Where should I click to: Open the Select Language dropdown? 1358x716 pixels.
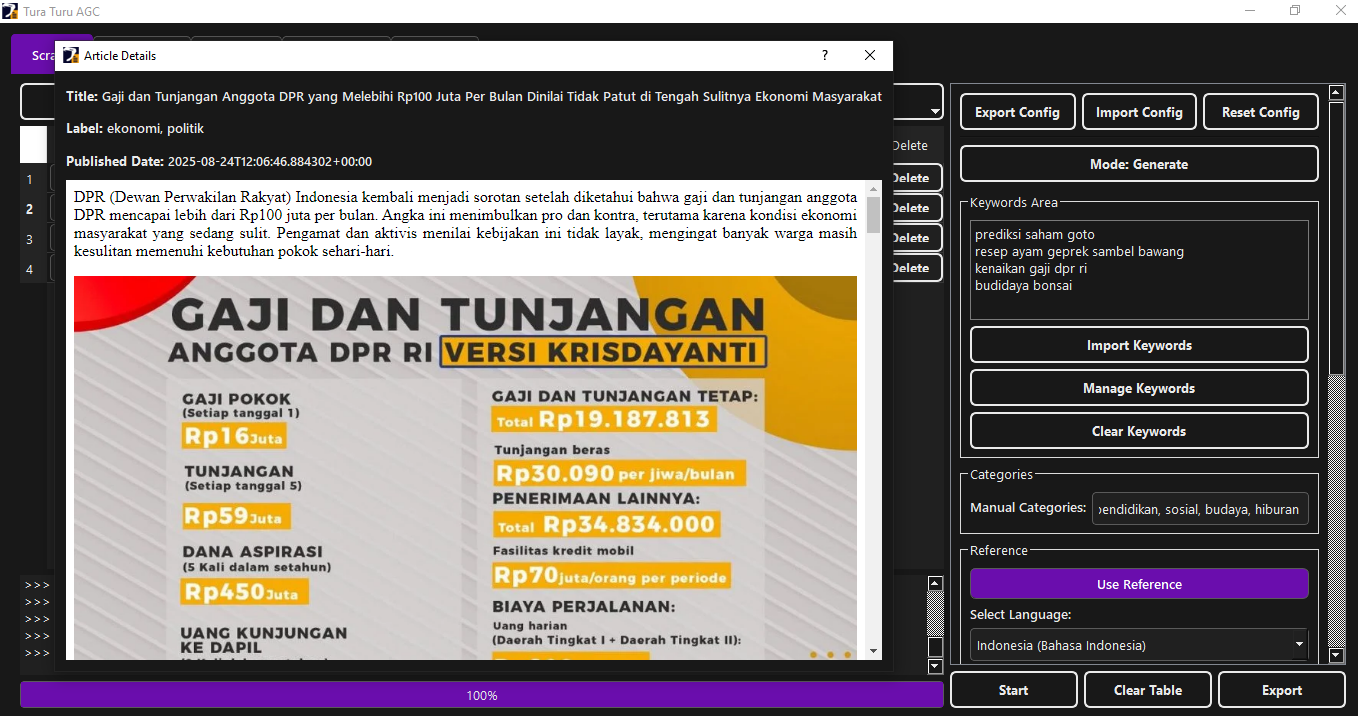[1139, 645]
